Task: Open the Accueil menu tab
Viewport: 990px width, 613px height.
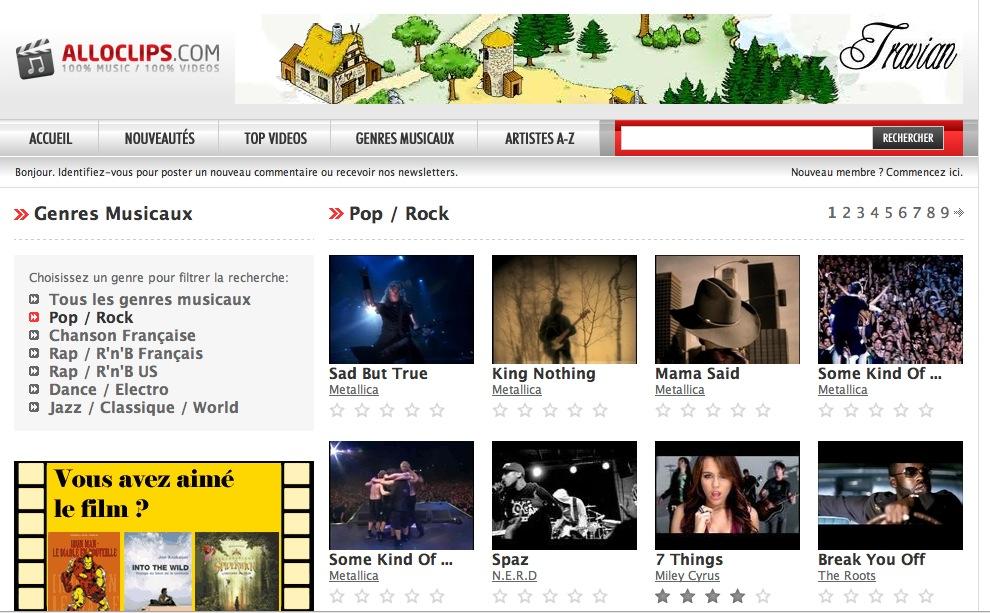Action: [51, 138]
